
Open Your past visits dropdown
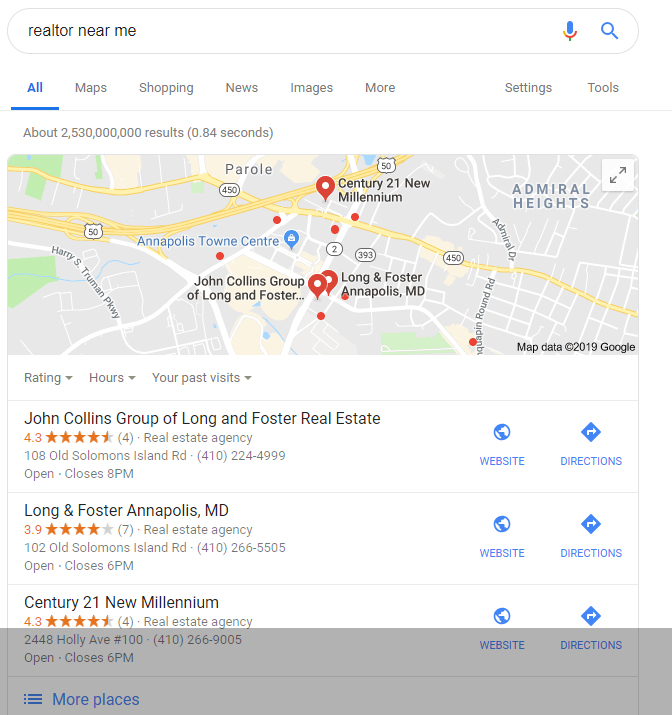[x=202, y=378]
